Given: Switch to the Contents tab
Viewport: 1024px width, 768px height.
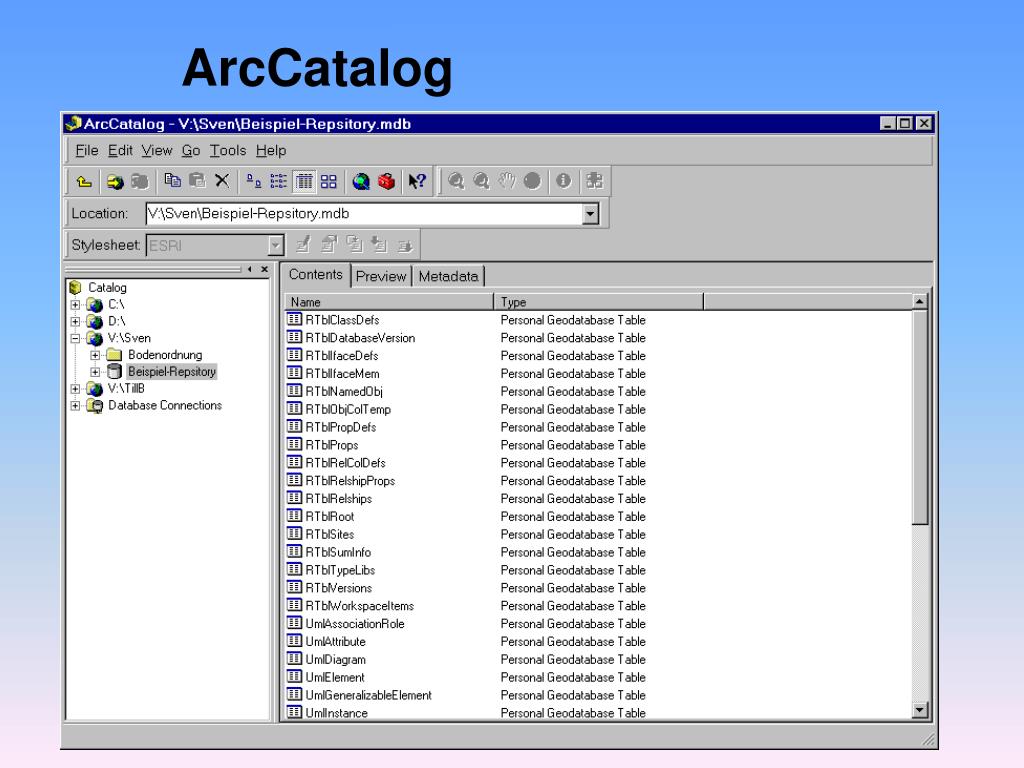Looking at the screenshot, I should tap(315, 274).
